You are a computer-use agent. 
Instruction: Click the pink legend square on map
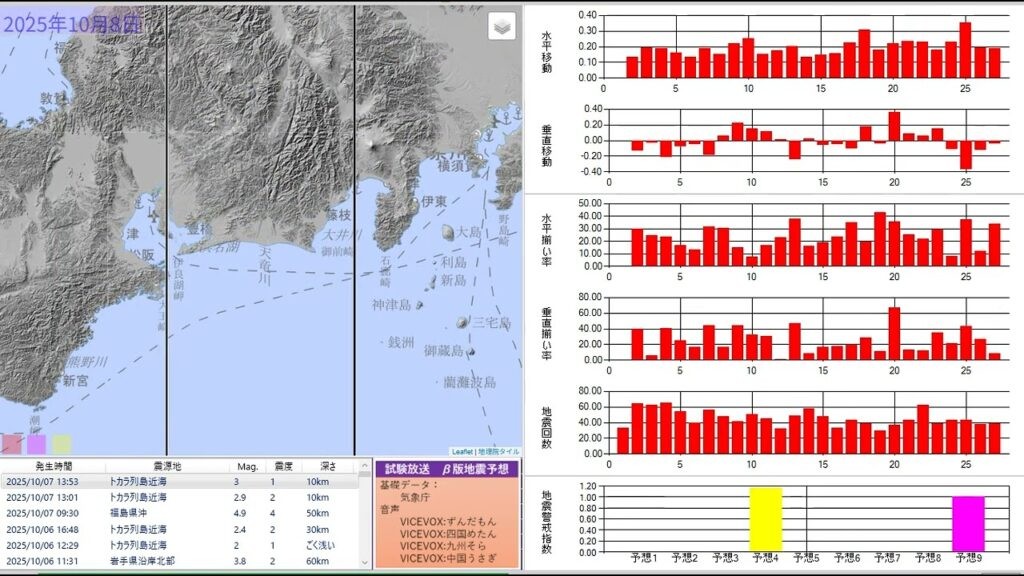click(12, 444)
